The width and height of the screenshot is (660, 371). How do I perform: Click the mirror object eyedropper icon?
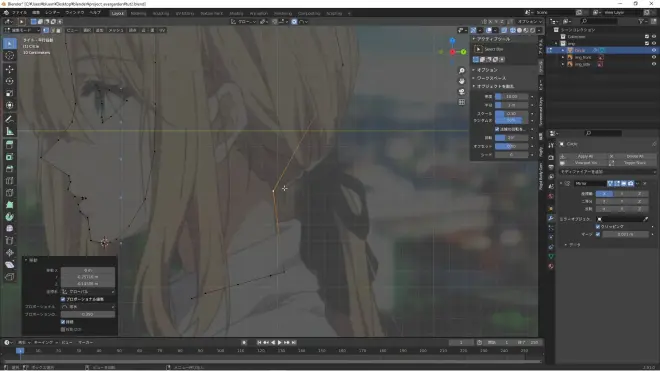(646, 219)
